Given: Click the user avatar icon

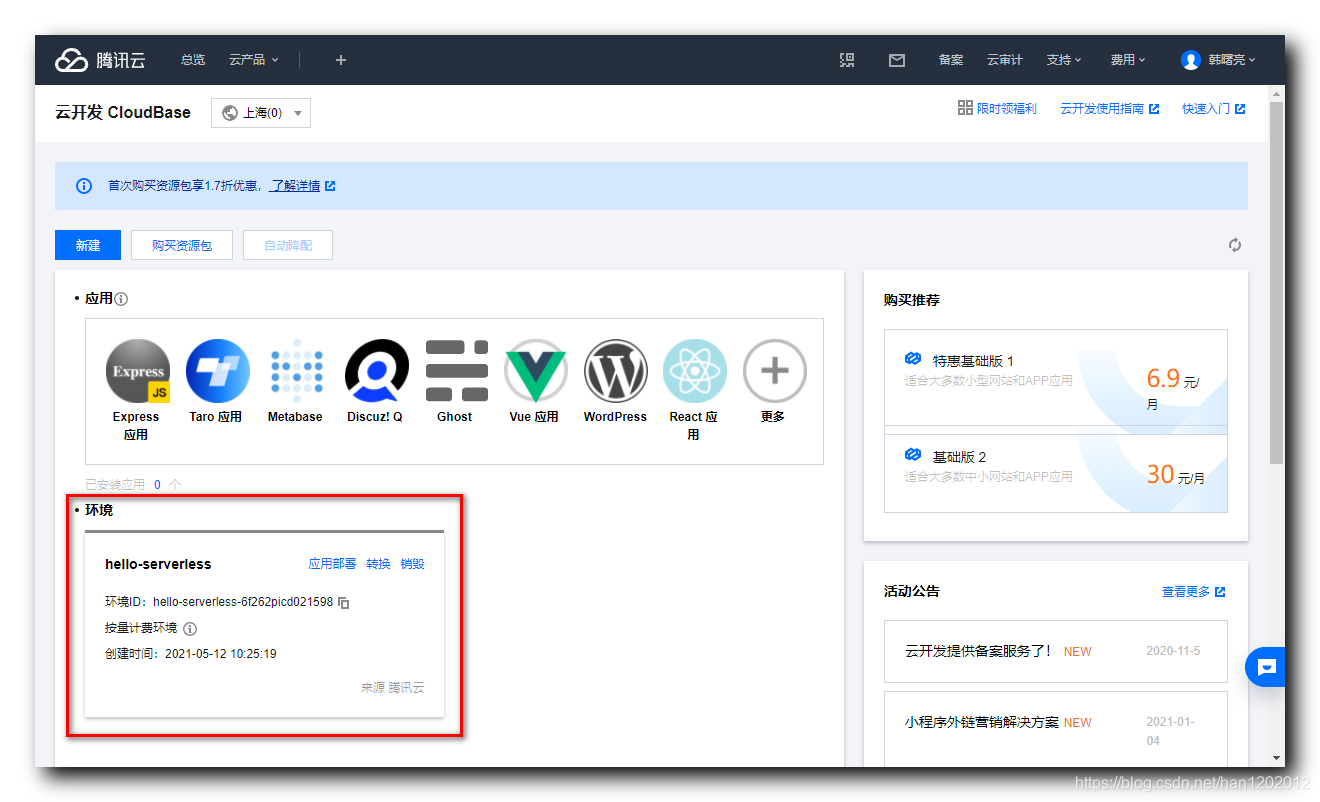Looking at the screenshot, I should pos(1190,60).
